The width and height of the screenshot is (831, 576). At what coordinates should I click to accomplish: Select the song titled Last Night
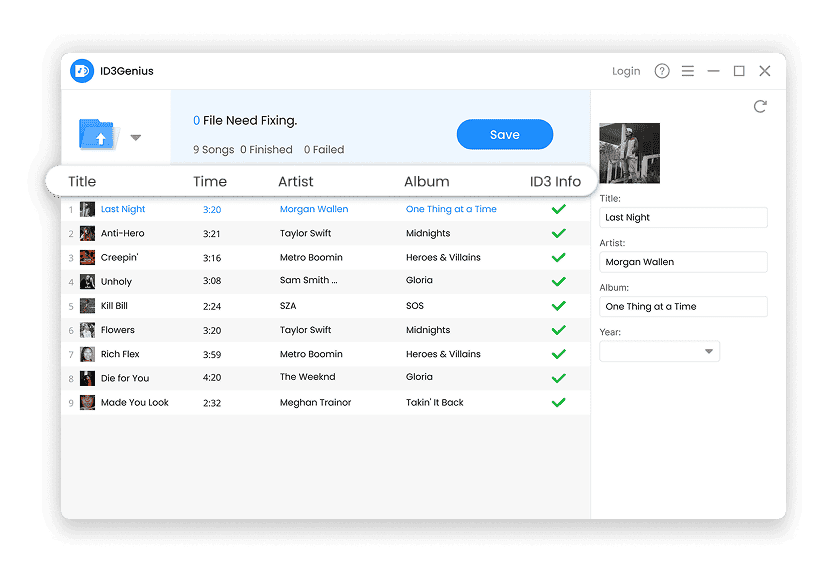pos(123,209)
